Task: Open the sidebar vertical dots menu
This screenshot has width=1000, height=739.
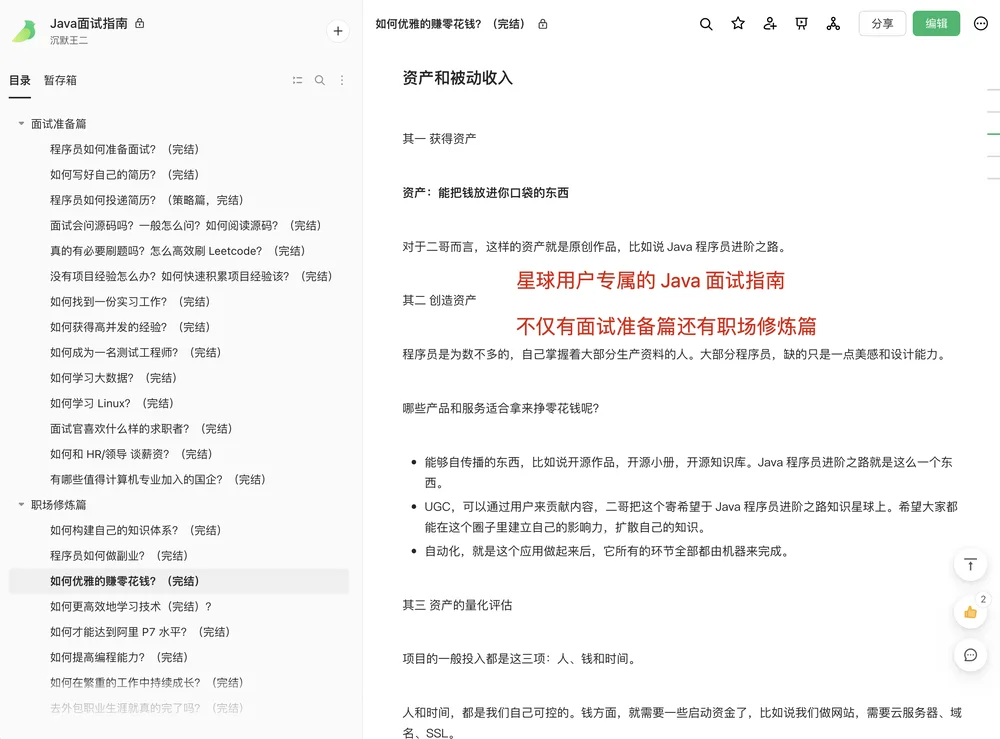Action: pyautogui.click(x=342, y=80)
